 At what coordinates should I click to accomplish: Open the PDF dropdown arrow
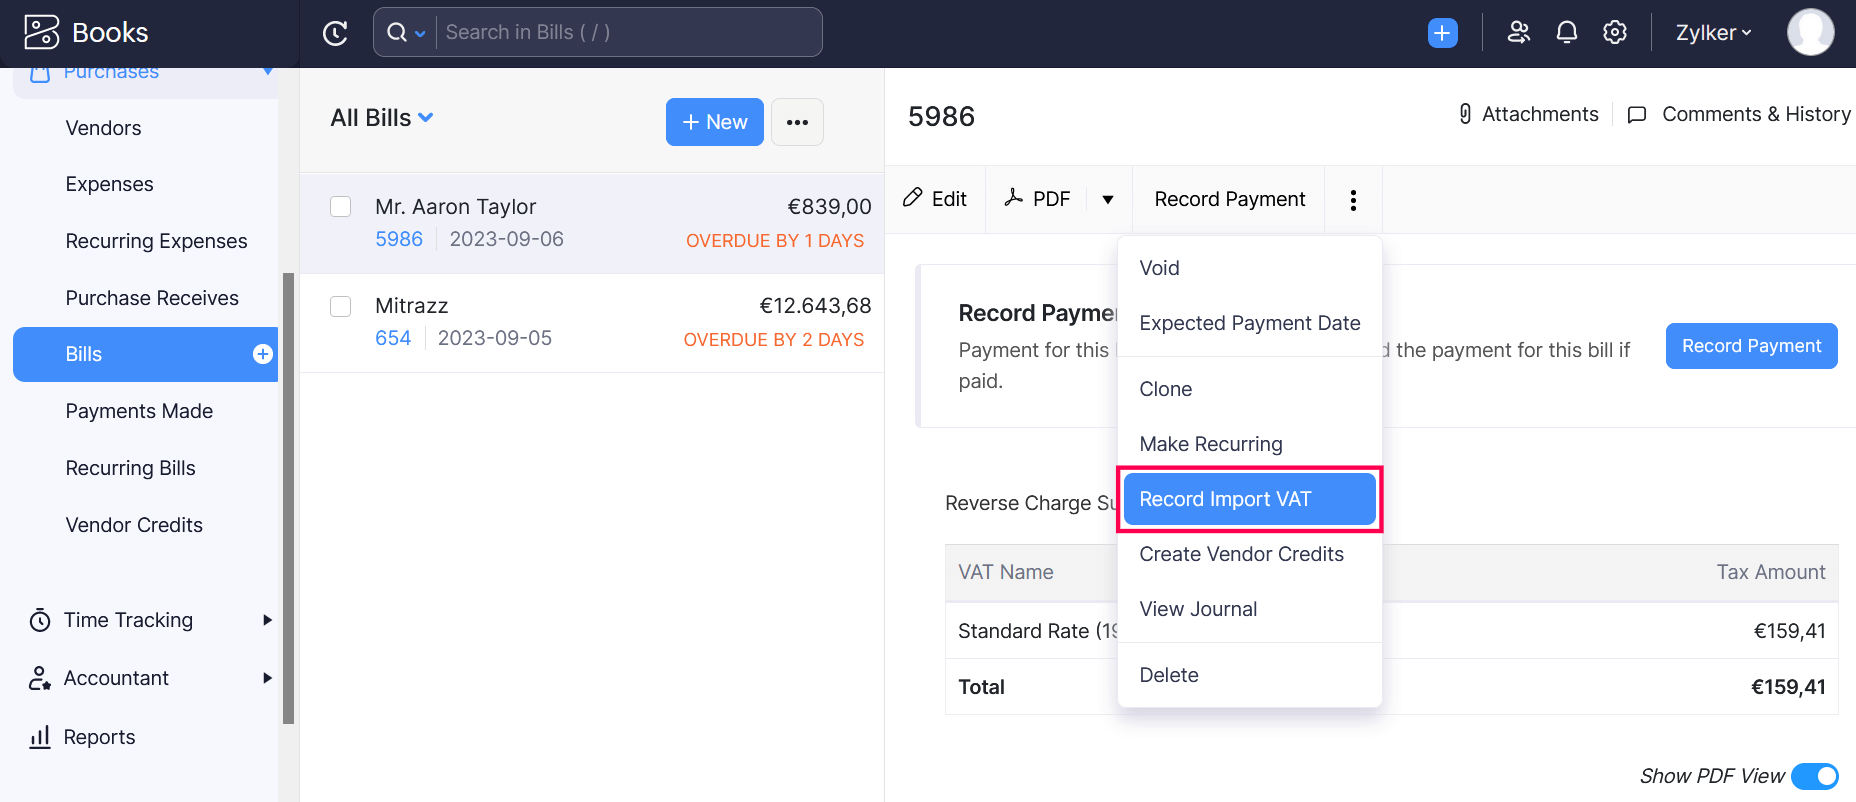coord(1108,200)
